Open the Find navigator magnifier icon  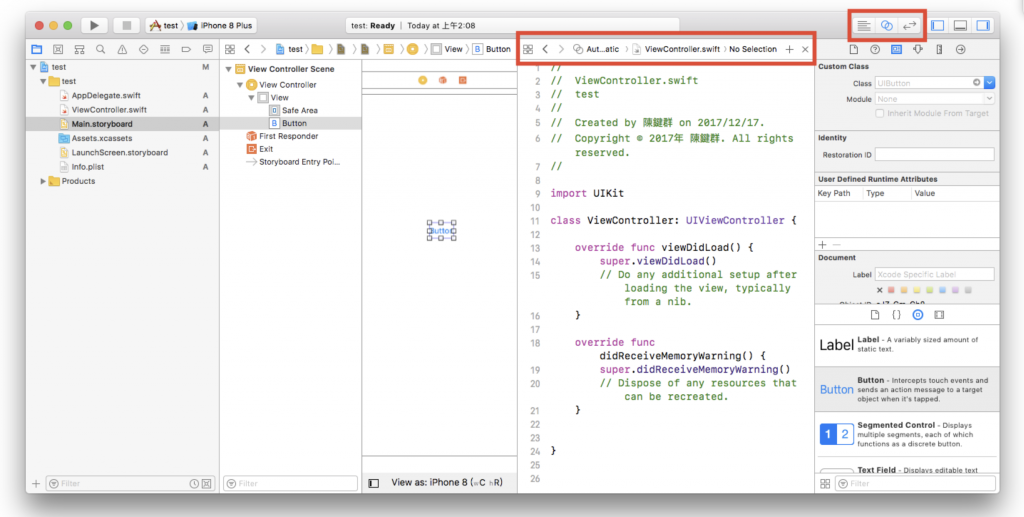click(101, 49)
